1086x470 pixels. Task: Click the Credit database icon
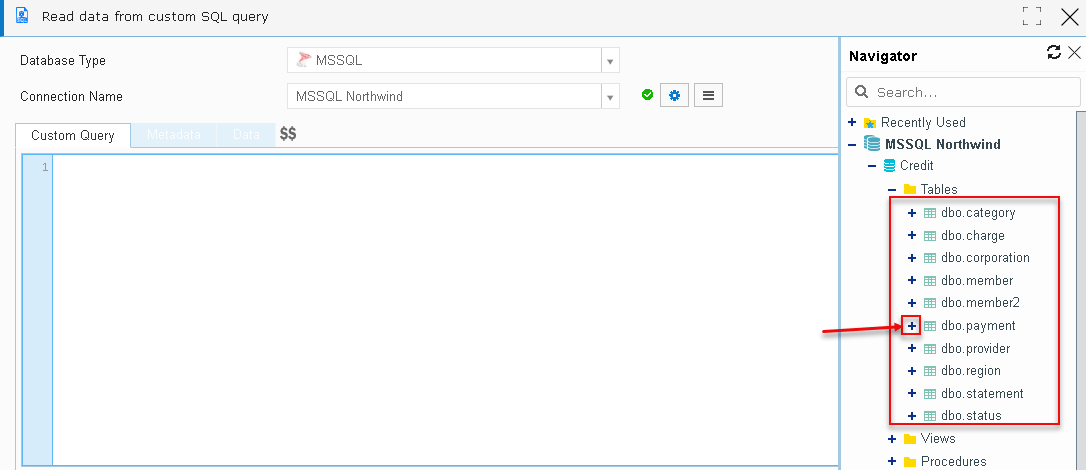point(889,166)
